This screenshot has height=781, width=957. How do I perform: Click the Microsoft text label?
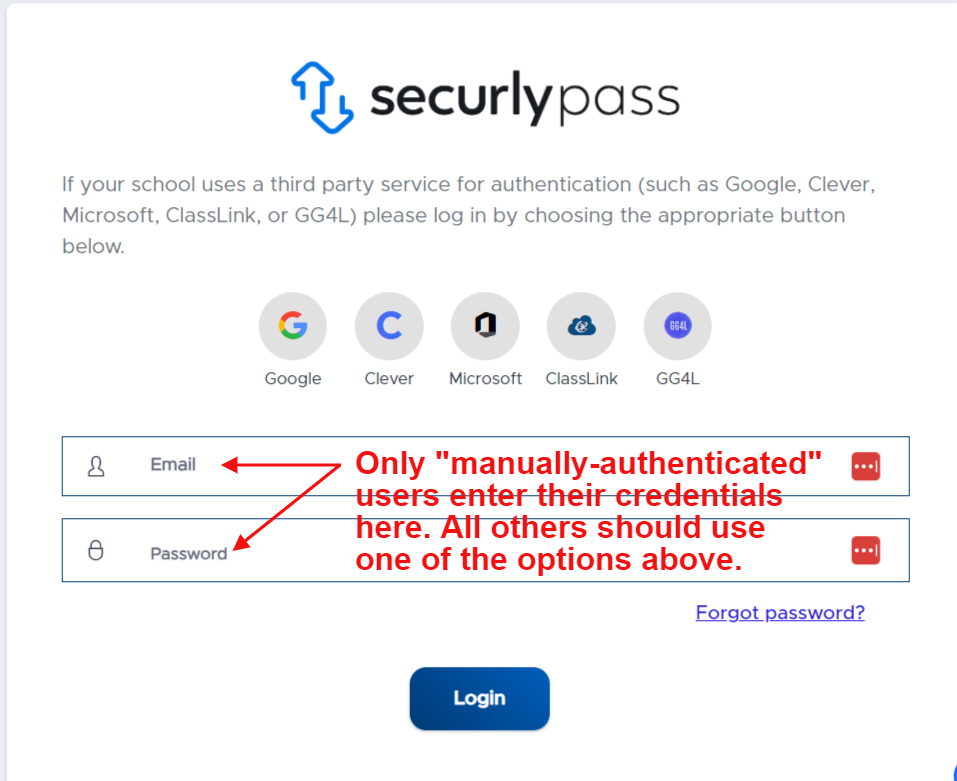485,379
